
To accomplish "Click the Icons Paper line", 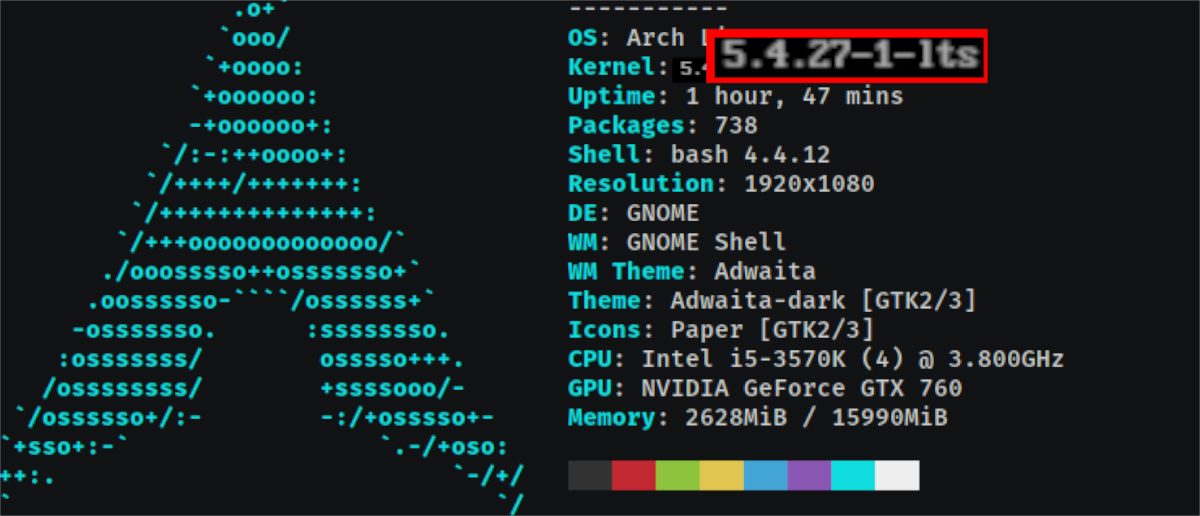I will (x=721, y=330).
